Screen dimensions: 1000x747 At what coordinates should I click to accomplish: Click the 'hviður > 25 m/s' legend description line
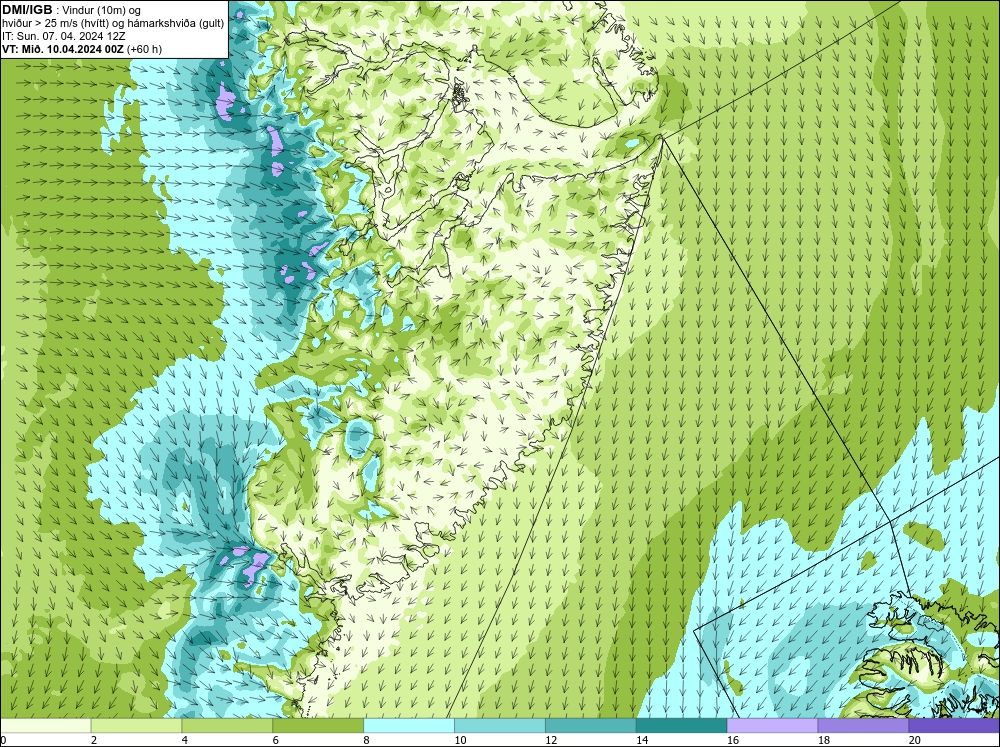113,23
